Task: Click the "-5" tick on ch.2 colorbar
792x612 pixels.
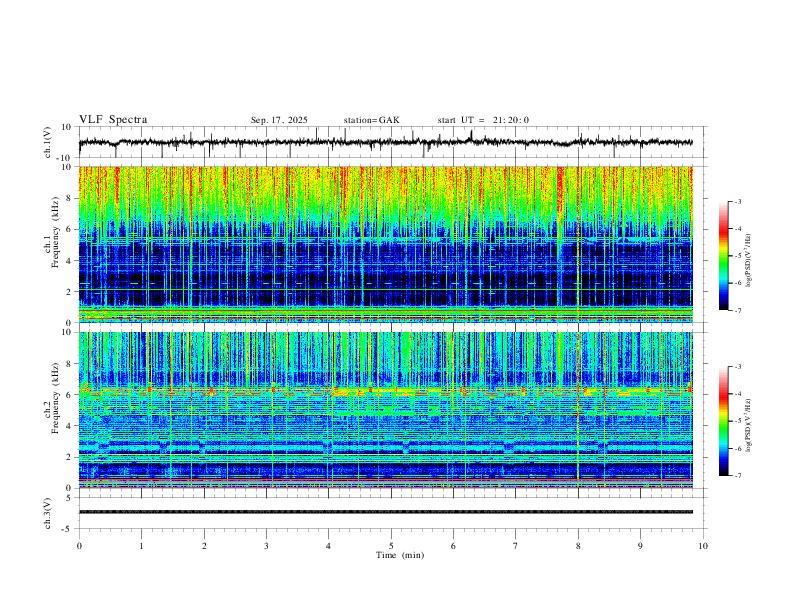Action: (x=737, y=421)
